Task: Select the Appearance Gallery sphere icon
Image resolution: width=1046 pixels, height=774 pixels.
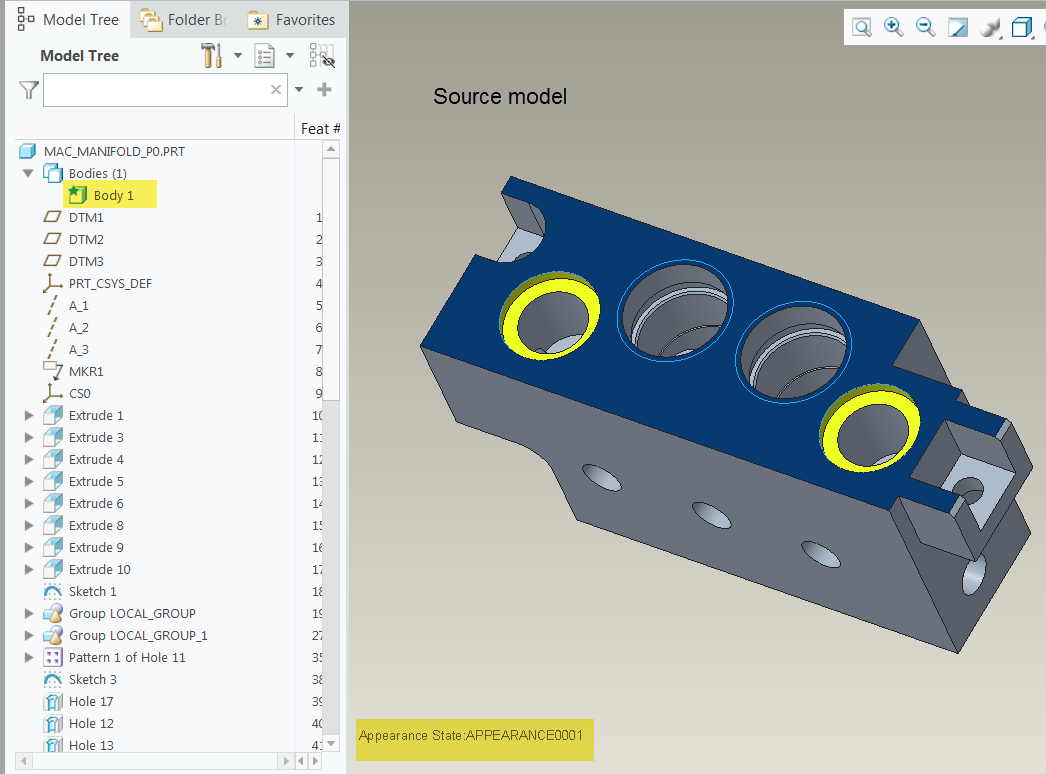Action: point(990,27)
